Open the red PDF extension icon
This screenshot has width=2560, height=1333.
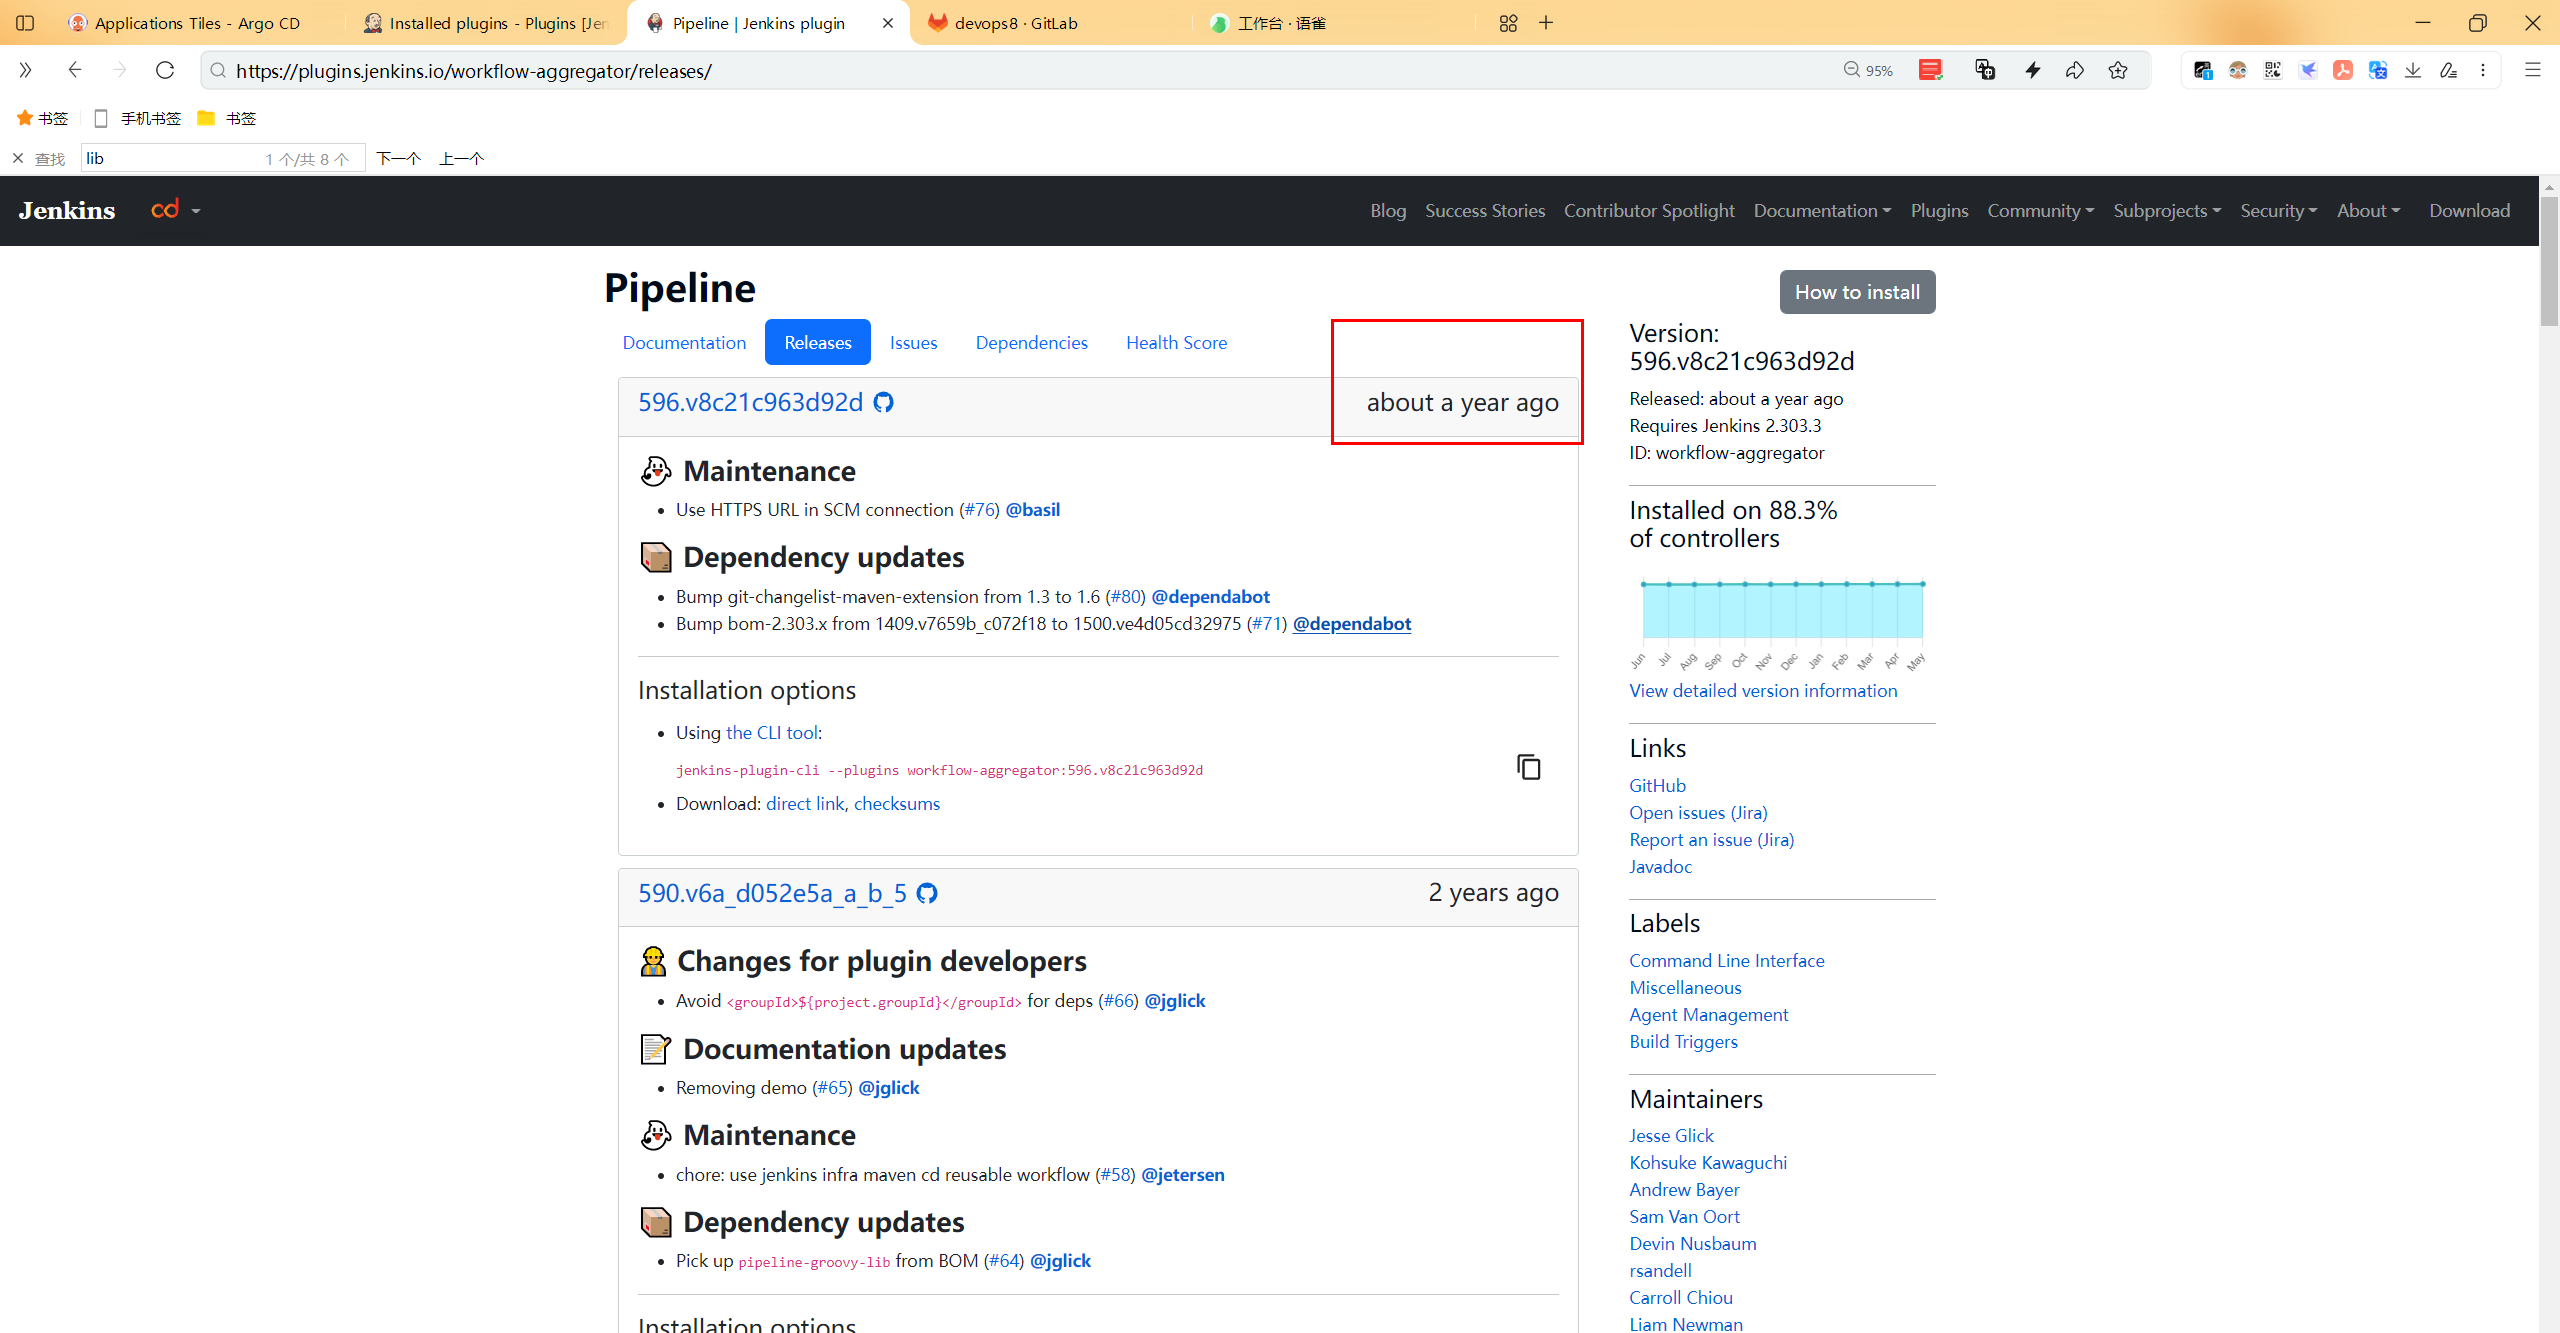(2343, 70)
